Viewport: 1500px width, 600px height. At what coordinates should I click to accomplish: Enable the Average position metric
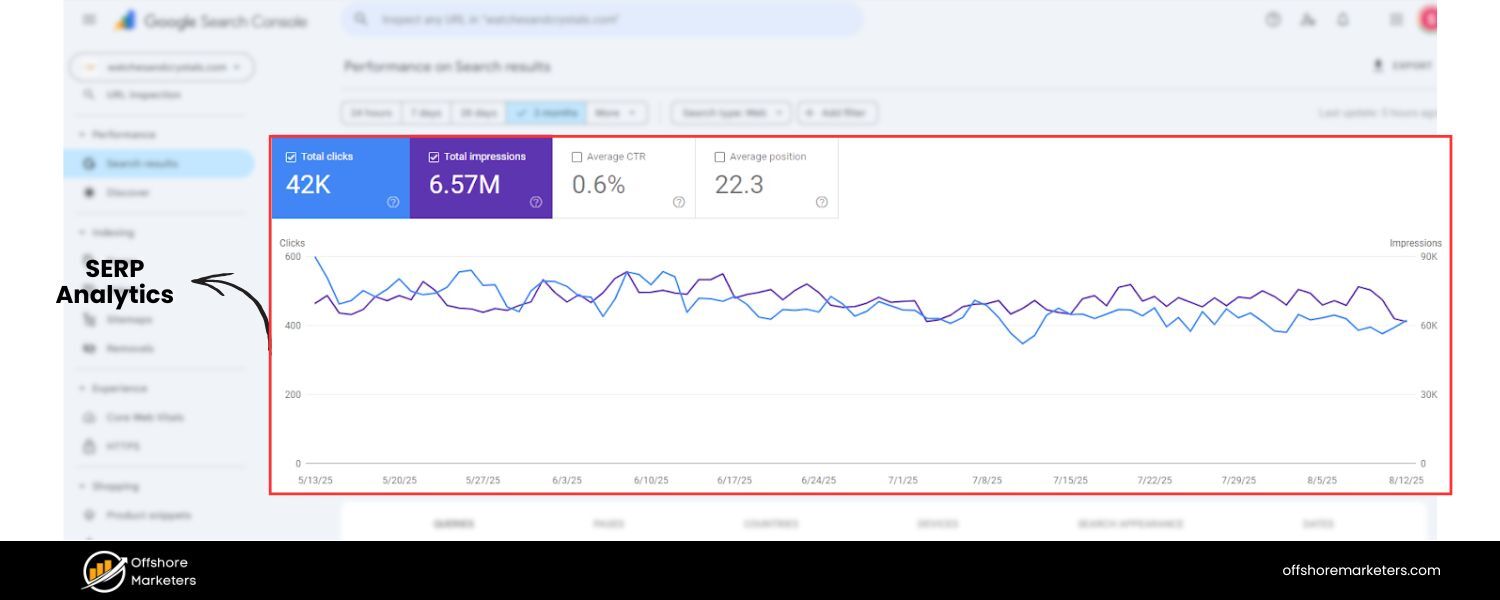point(719,156)
